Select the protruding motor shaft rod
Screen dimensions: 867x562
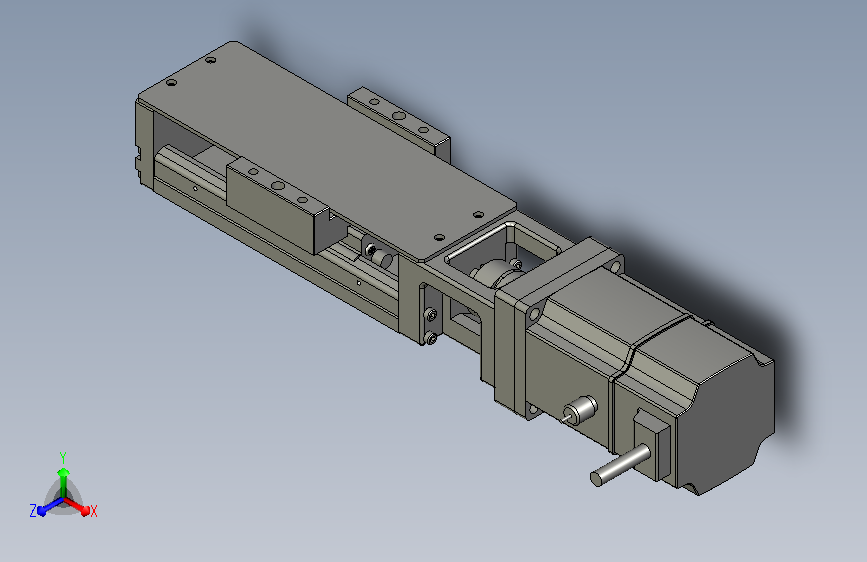[620, 466]
